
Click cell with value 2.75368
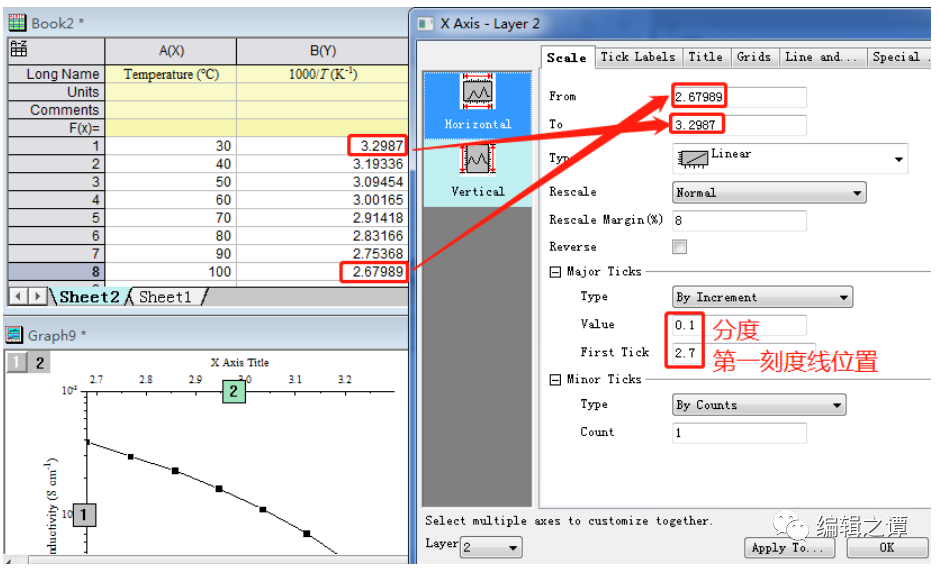(322, 254)
